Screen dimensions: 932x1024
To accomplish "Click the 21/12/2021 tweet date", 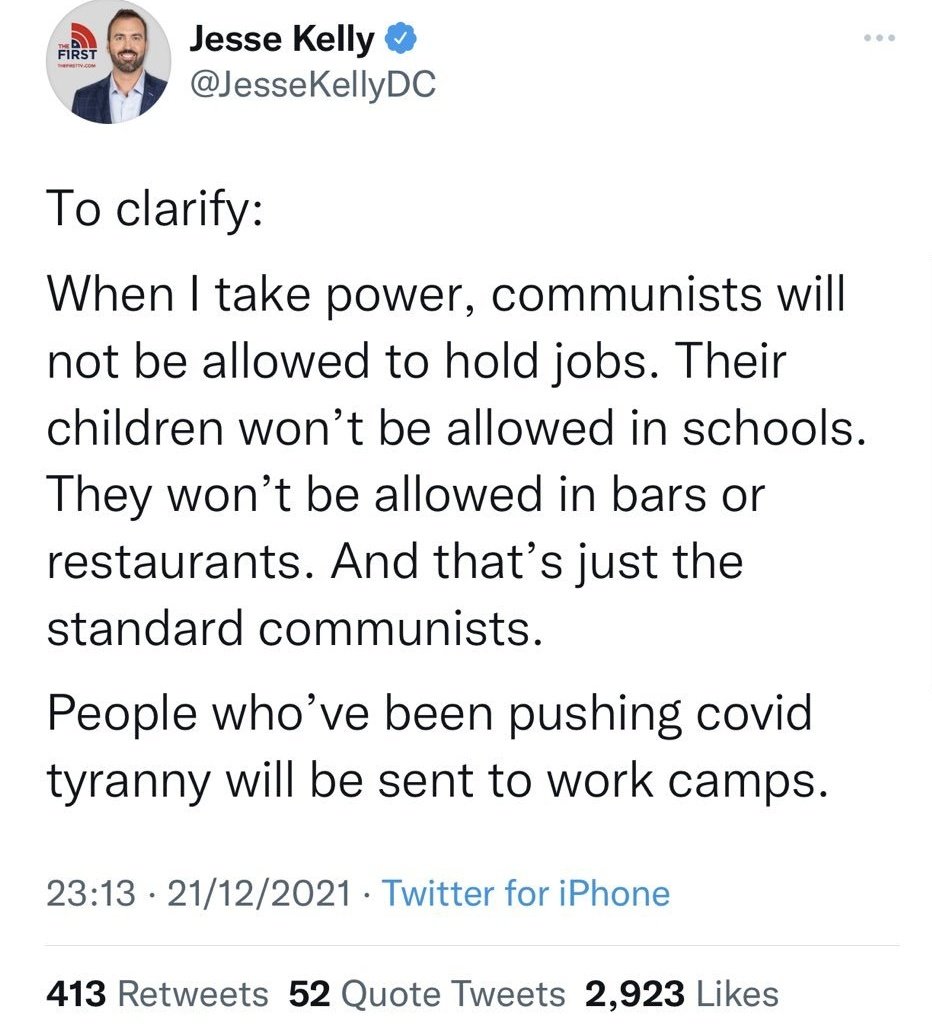I will coord(260,892).
